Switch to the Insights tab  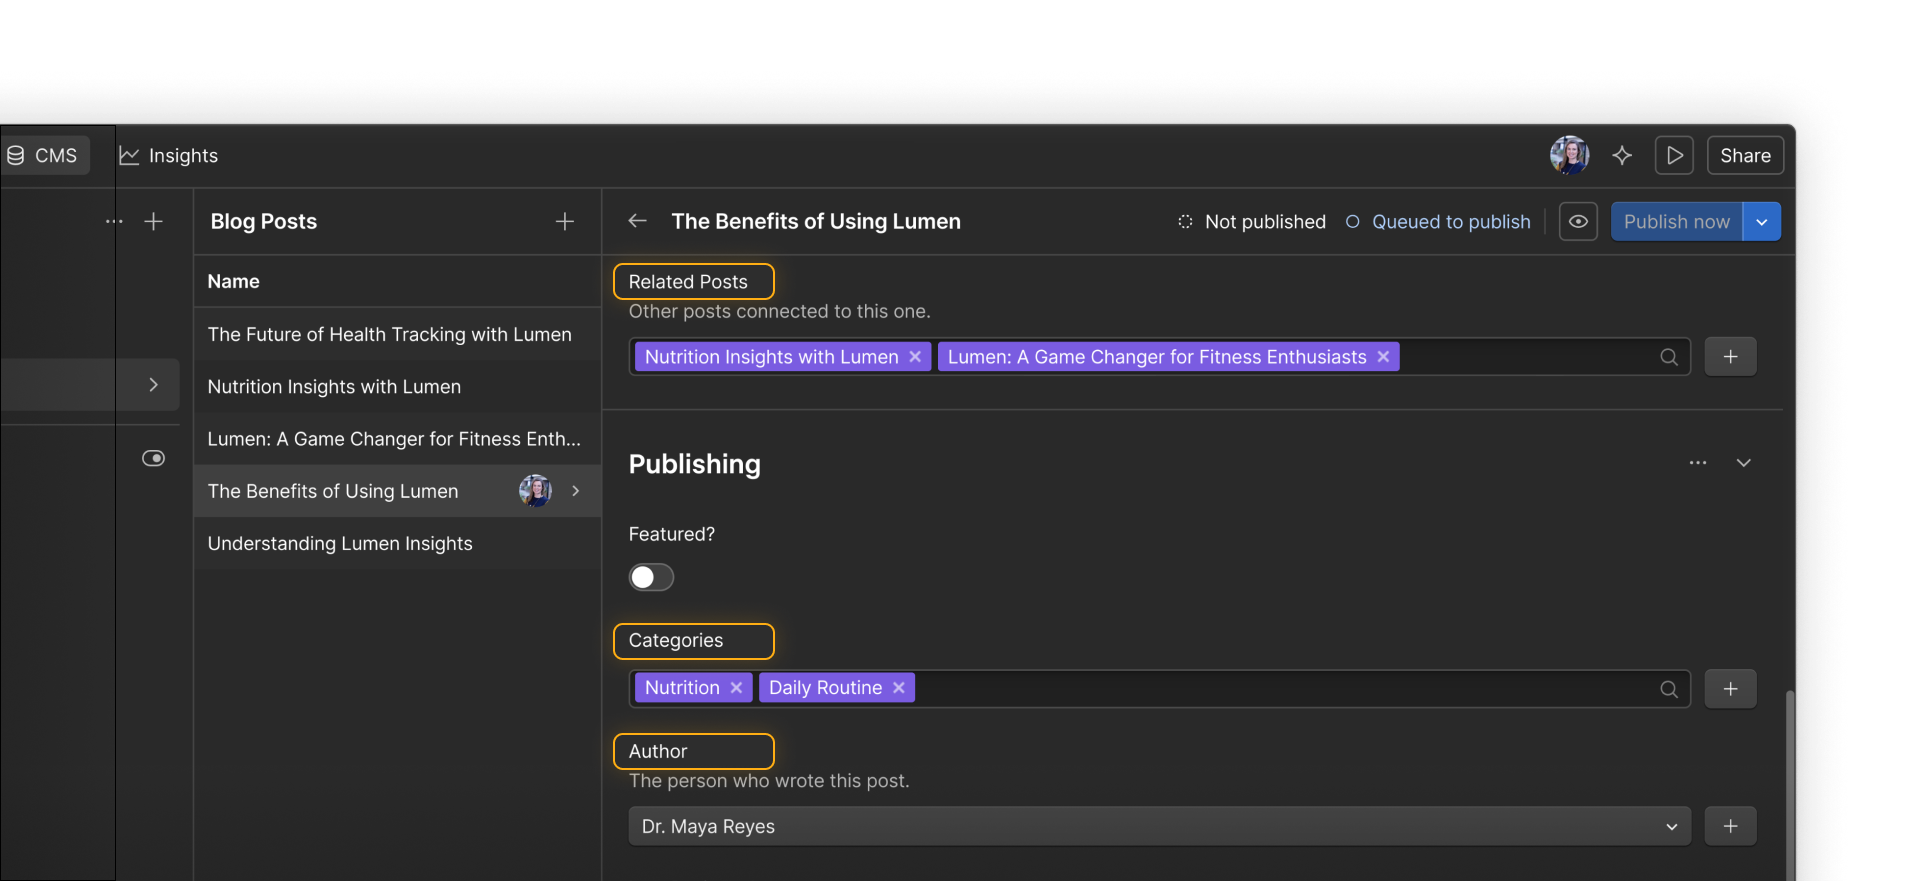[169, 156]
